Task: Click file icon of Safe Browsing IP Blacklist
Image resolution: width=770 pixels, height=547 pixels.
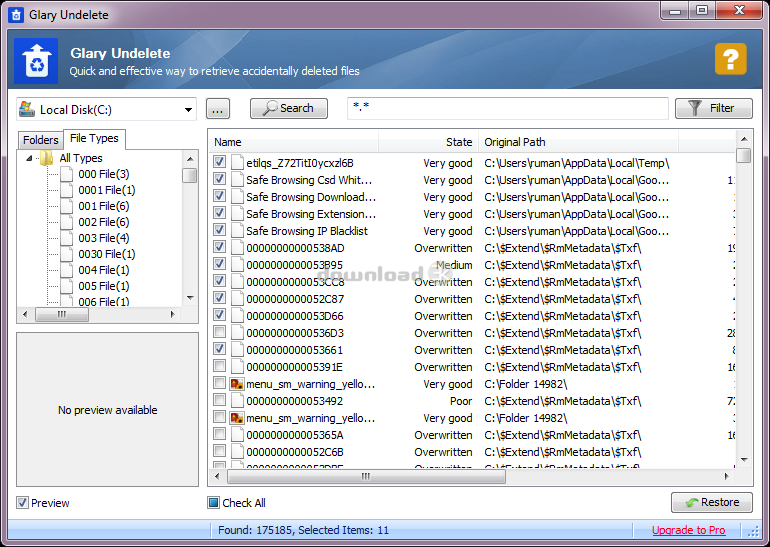Action: point(237,231)
